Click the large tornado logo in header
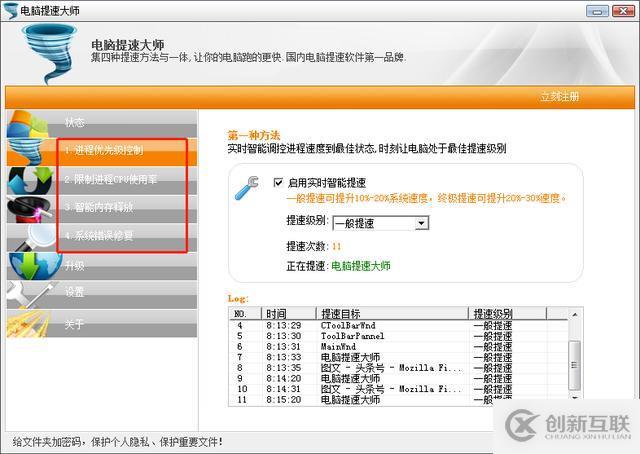The image size is (640, 454). [x=49, y=53]
